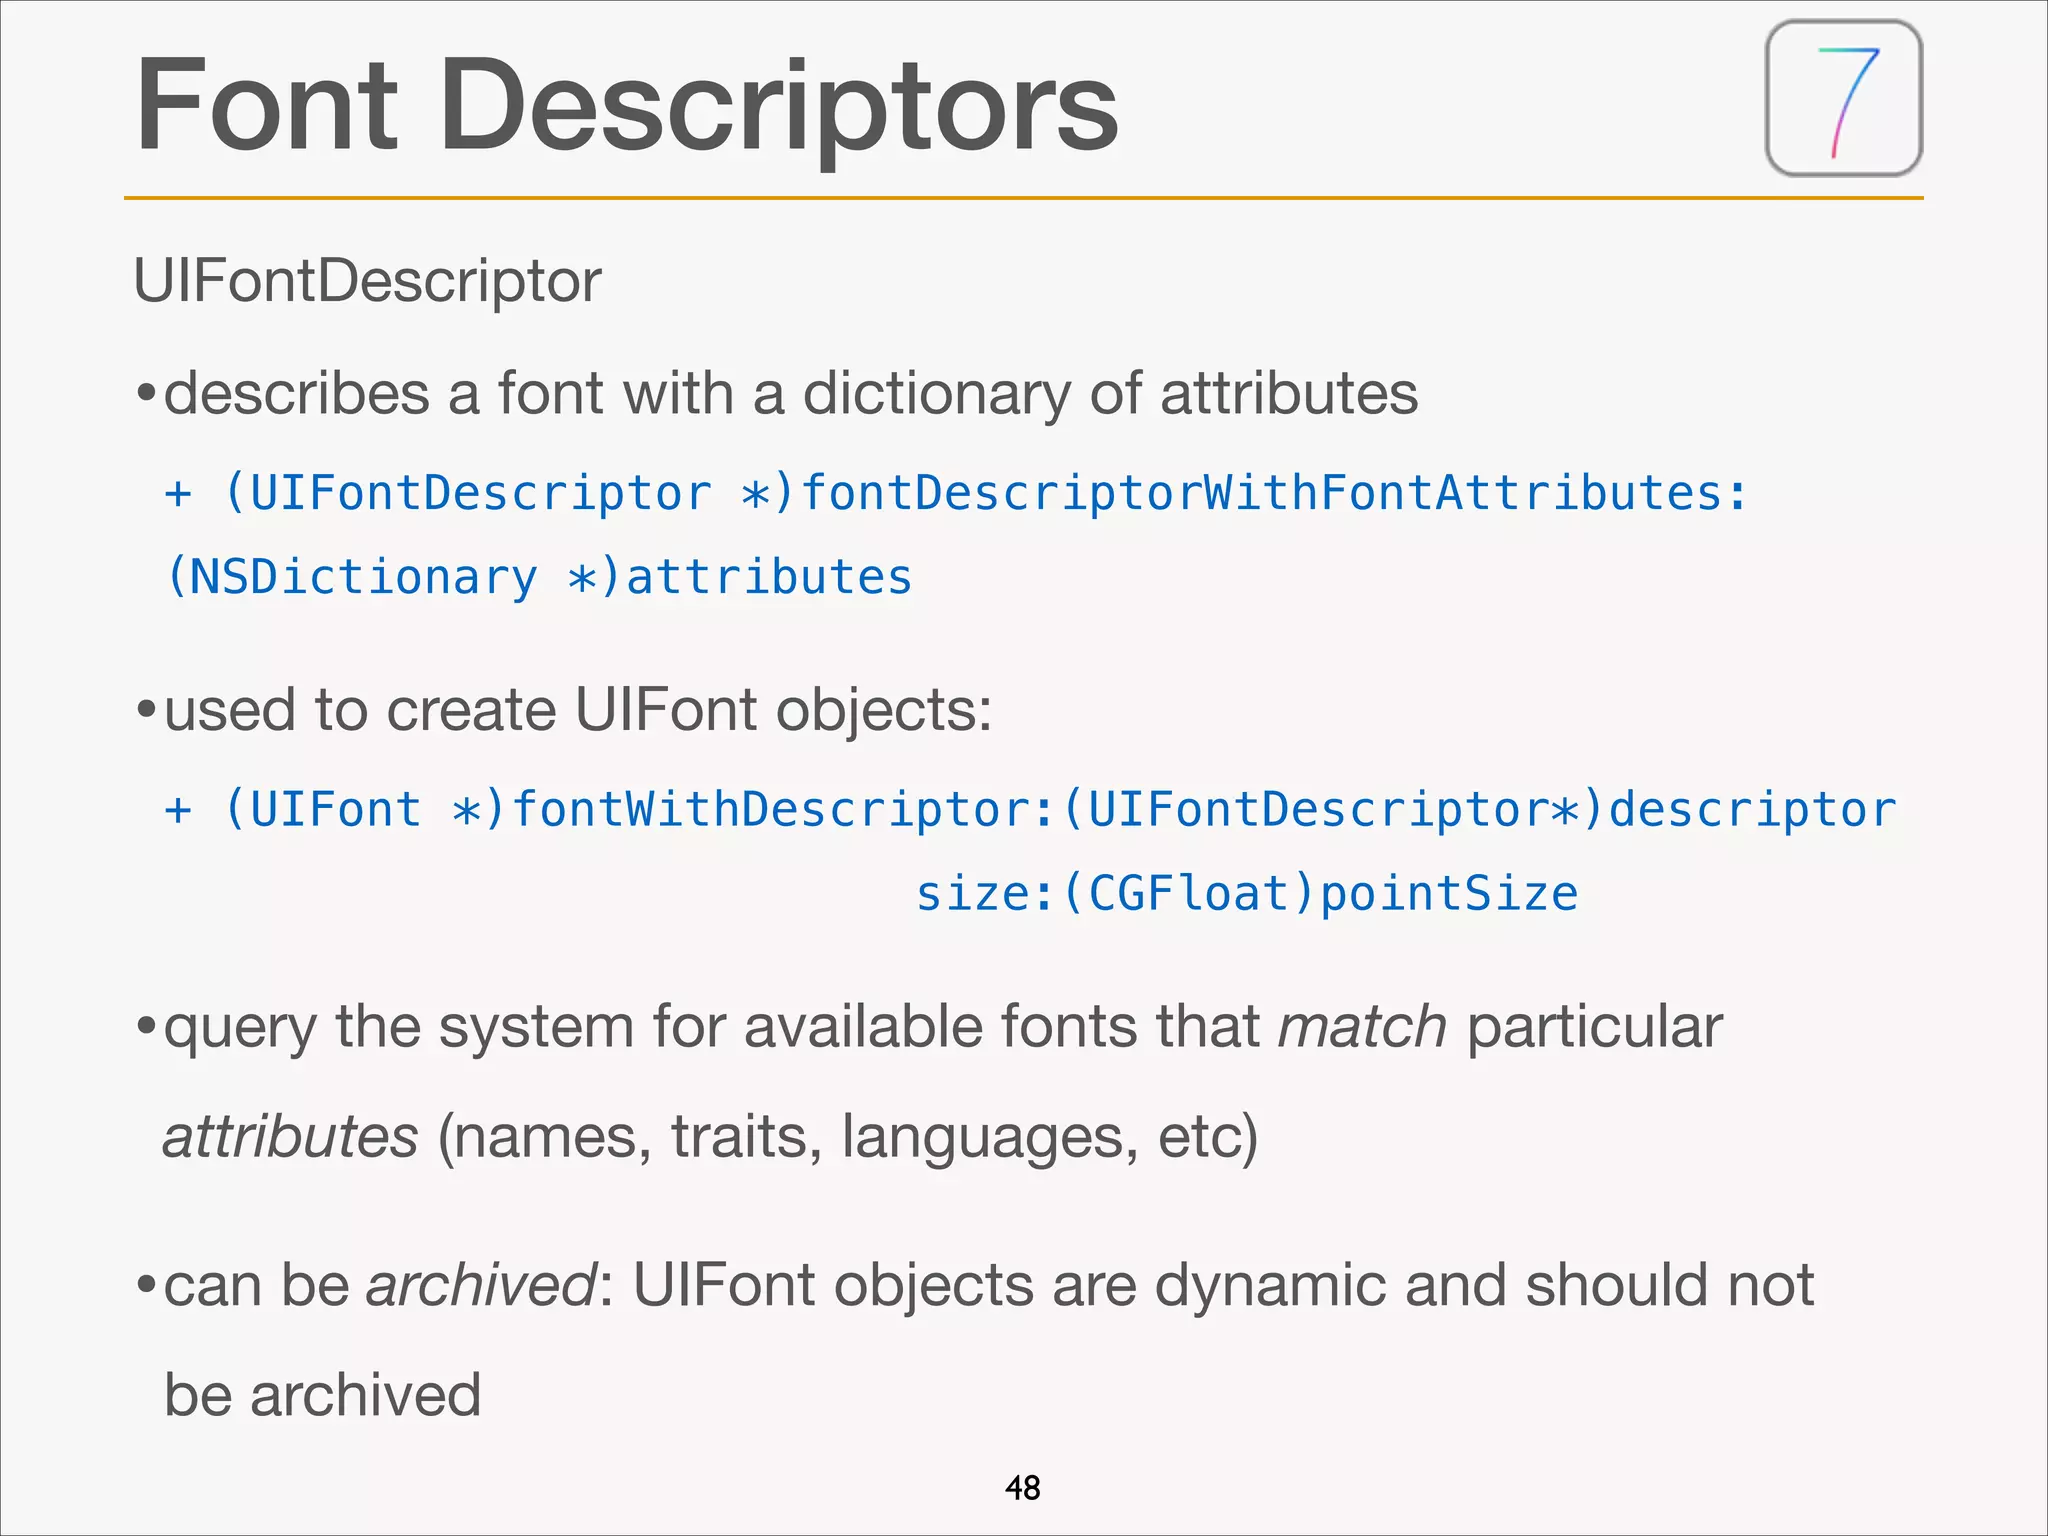Click the iOS 7 logo icon

(x=1844, y=98)
